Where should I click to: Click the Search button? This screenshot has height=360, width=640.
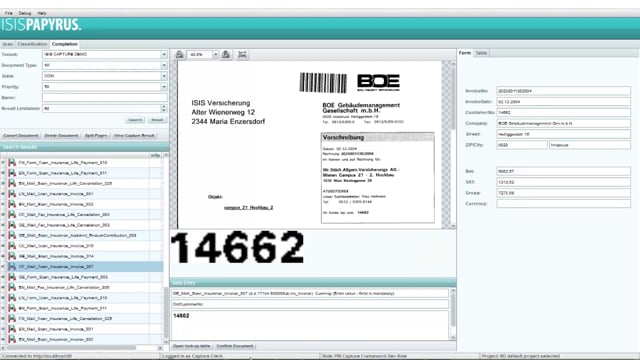coord(135,120)
